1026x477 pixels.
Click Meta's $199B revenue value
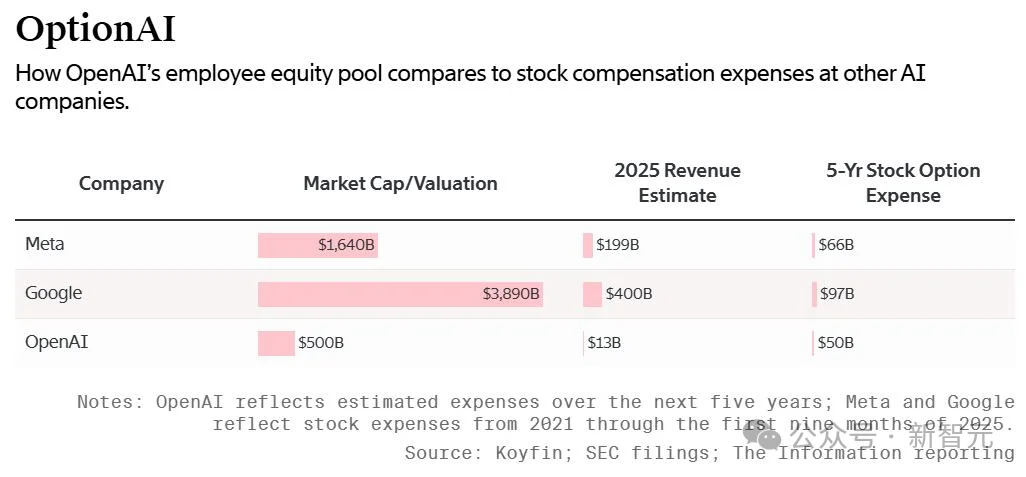[617, 245]
